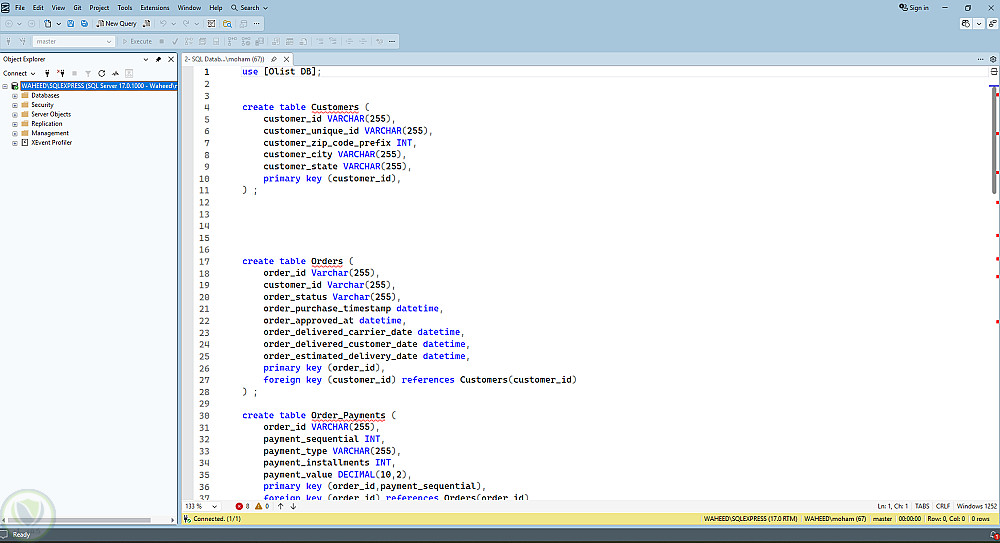Refresh the Object Explorer tree
This screenshot has height=543, width=1000.
pos(101,73)
